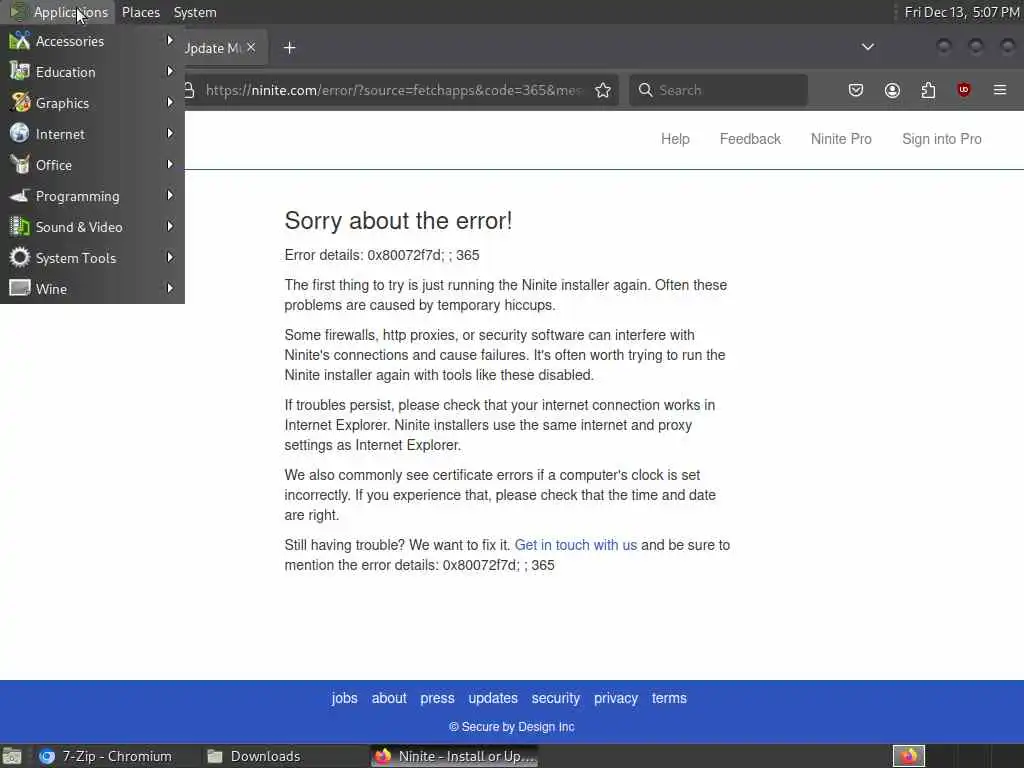Open the jobs footer link
1024x768 pixels.
coord(344,698)
